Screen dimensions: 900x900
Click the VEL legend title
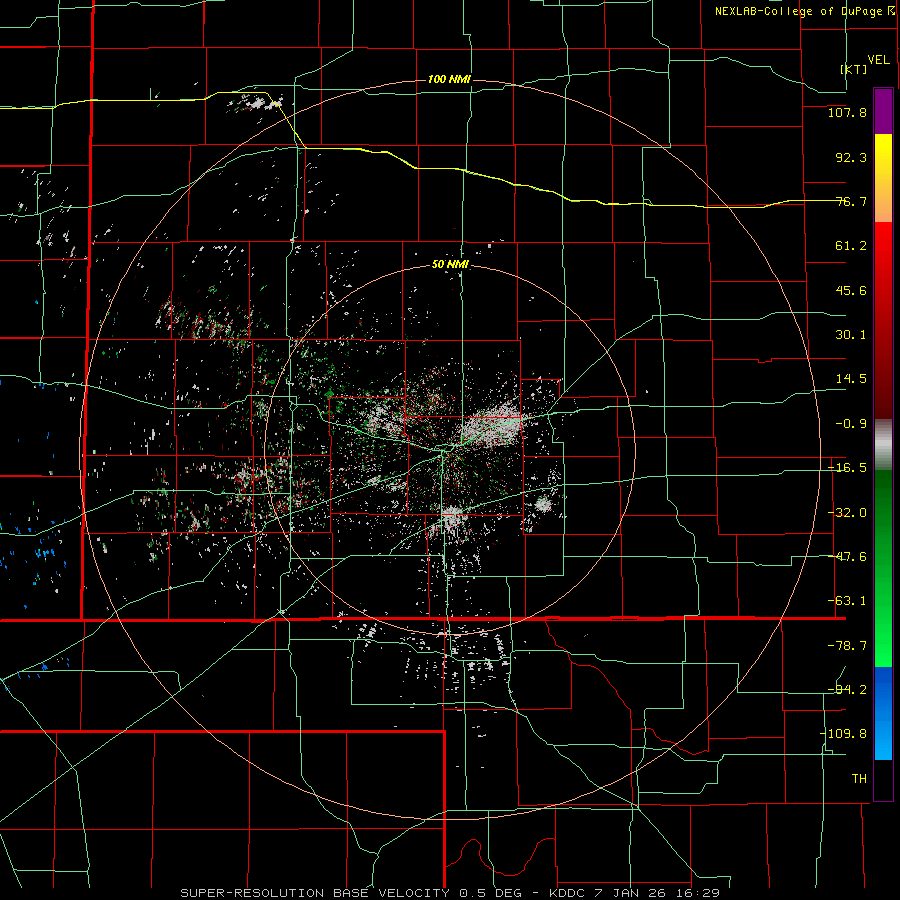(878, 60)
